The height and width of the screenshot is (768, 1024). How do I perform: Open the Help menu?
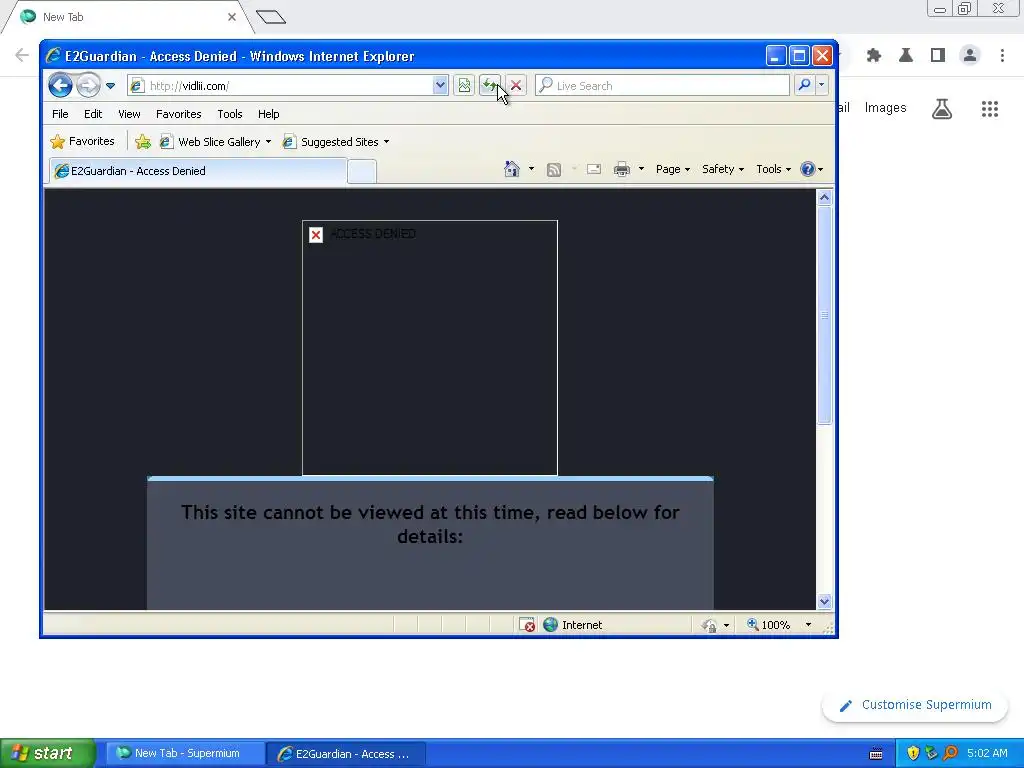click(268, 114)
